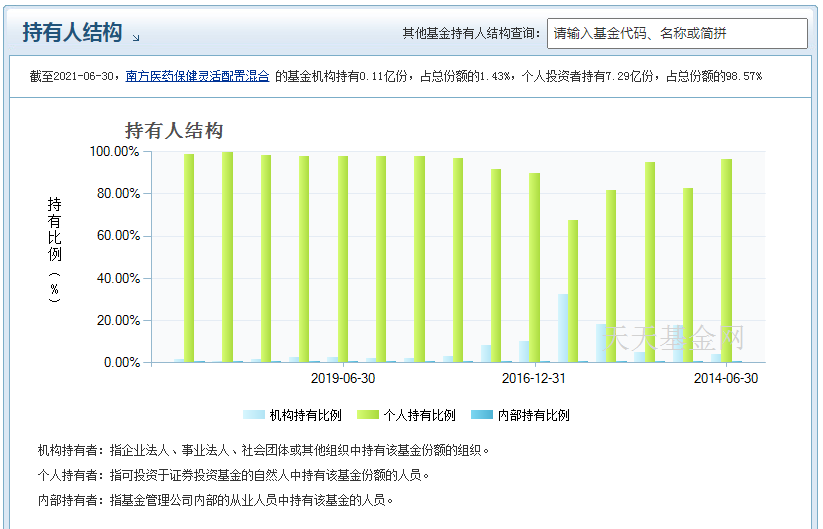Click the 2019-06-30 x-axis date label
The image size is (823, 529).
(343, 378)
